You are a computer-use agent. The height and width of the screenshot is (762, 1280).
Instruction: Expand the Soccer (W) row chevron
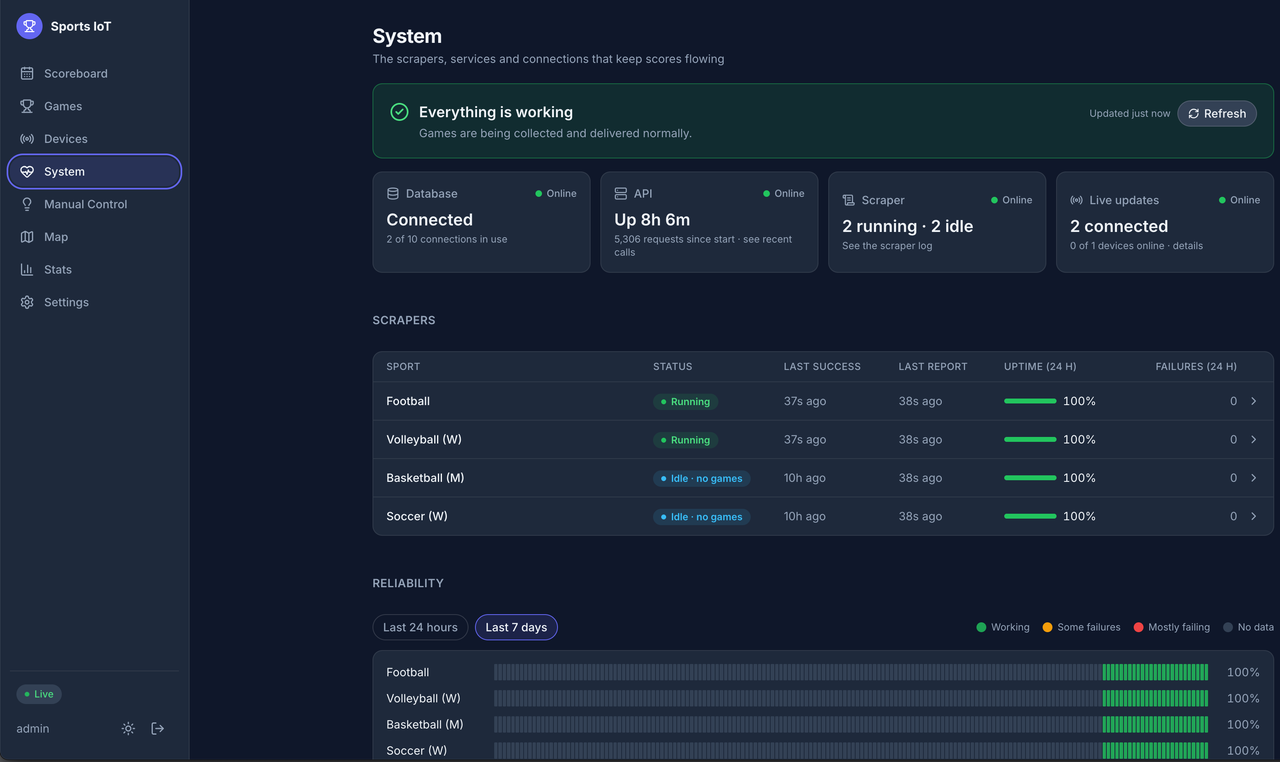(1254, 516)
